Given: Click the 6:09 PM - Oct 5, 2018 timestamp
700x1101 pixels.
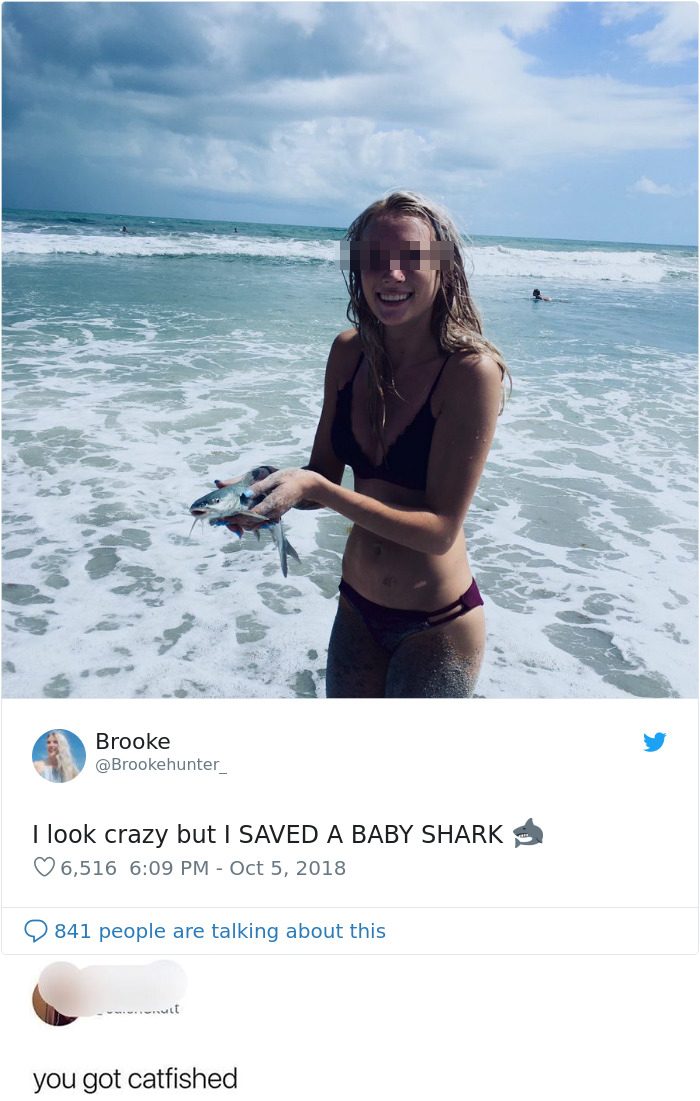Looking at the screenshot, I should tap(237, 868).
